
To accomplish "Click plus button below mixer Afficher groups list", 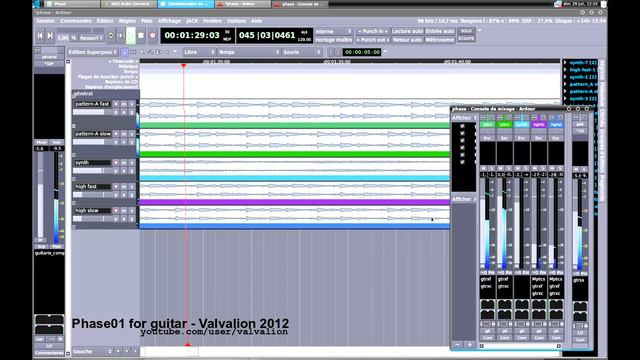I will click(469, 345).
